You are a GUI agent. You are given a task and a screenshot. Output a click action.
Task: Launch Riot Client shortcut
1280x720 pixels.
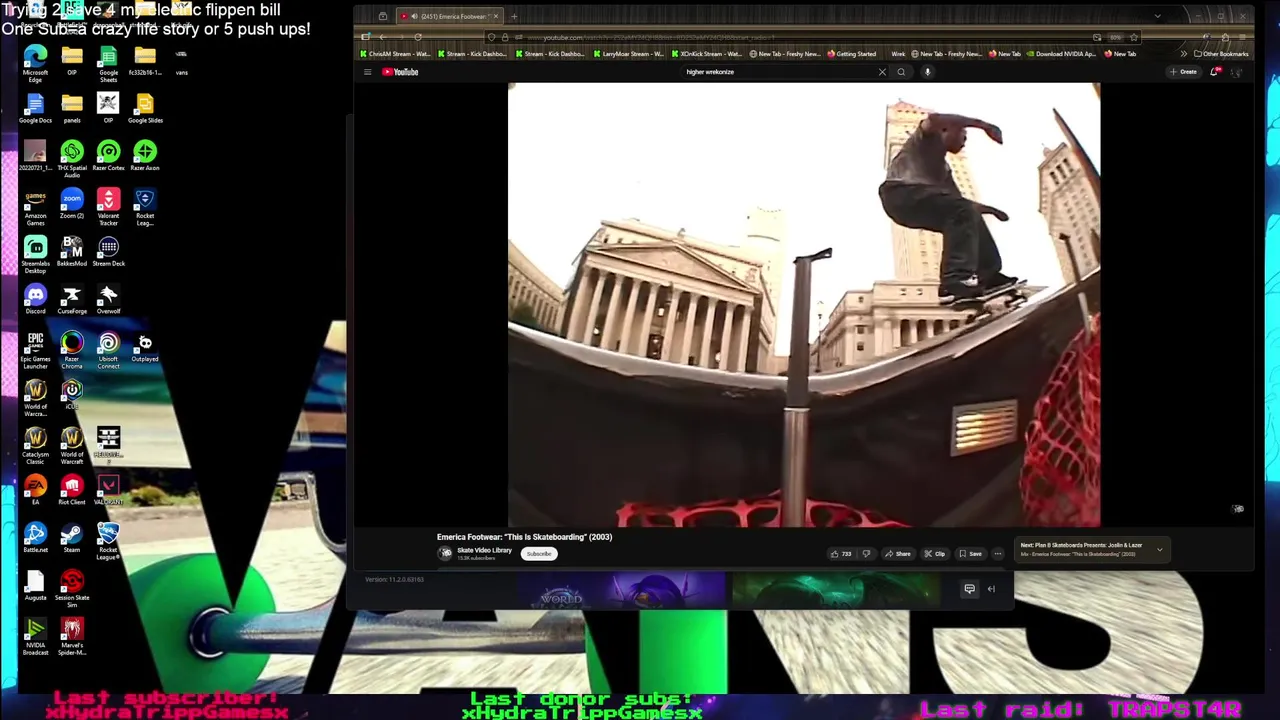pyautogui.click(x=72, y=490)
